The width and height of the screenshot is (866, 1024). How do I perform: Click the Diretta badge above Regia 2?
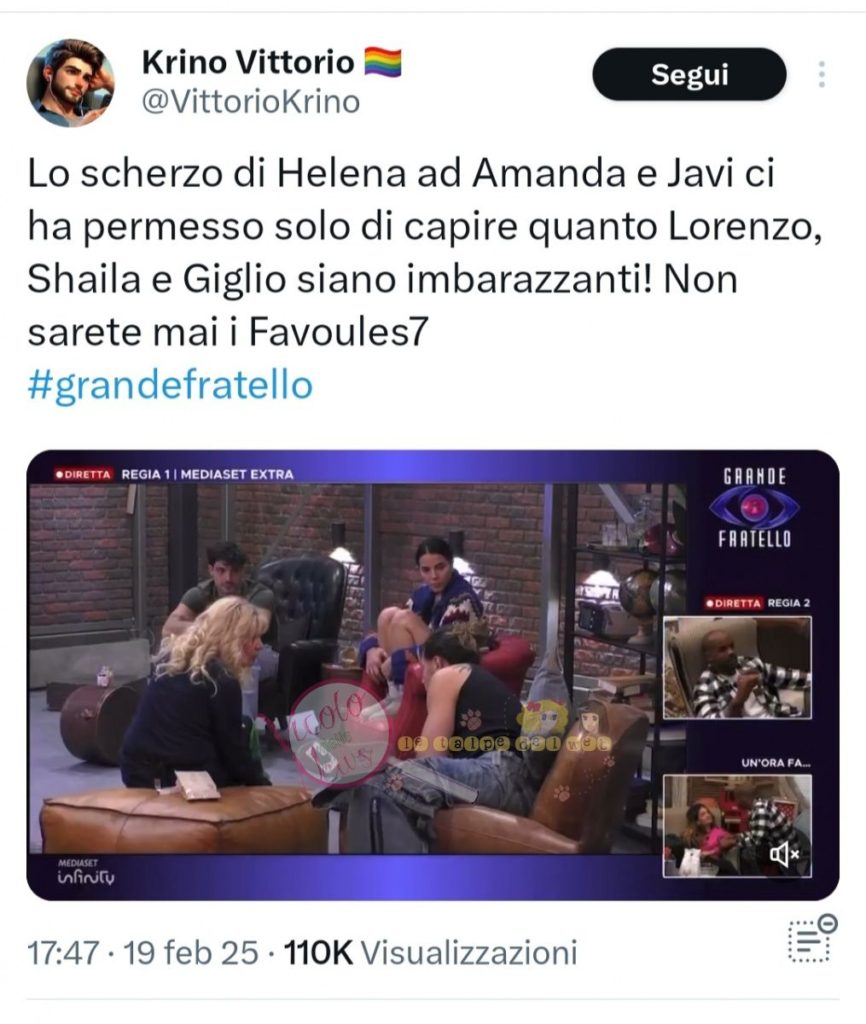[733, 603]
